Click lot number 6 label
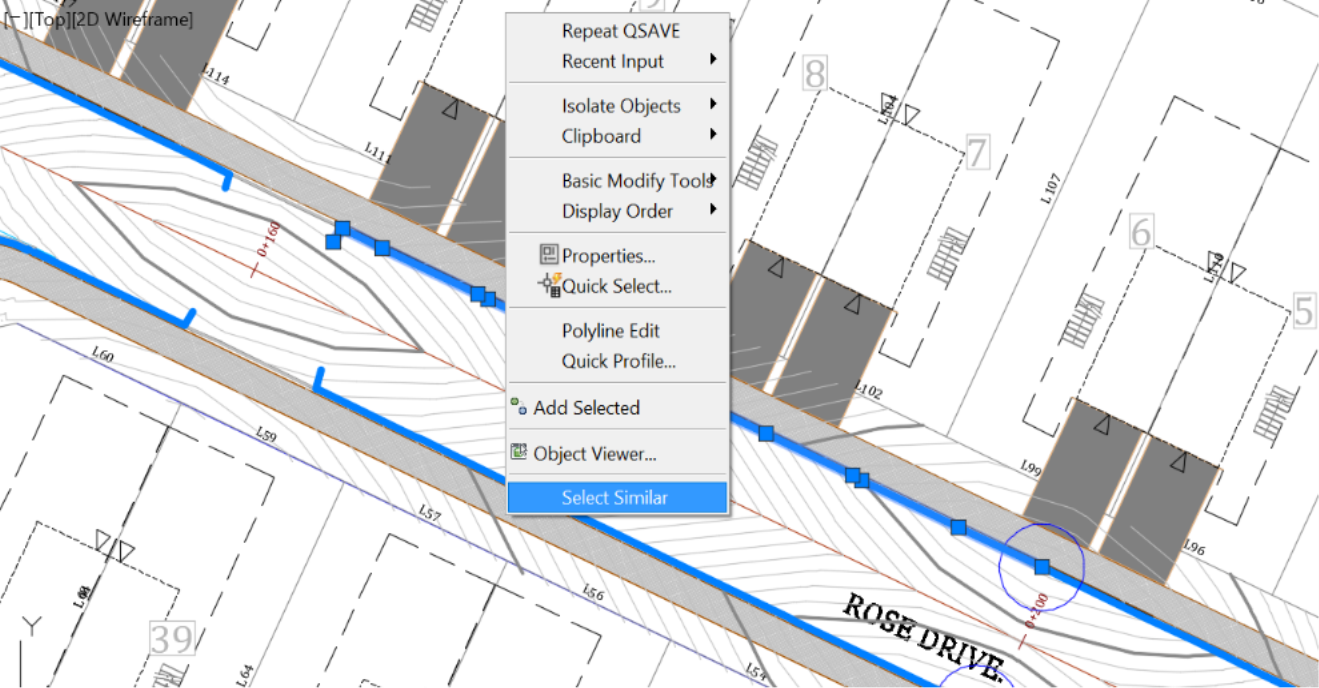This screenshot has width=1319, height=688. (x=1141, y=232)
